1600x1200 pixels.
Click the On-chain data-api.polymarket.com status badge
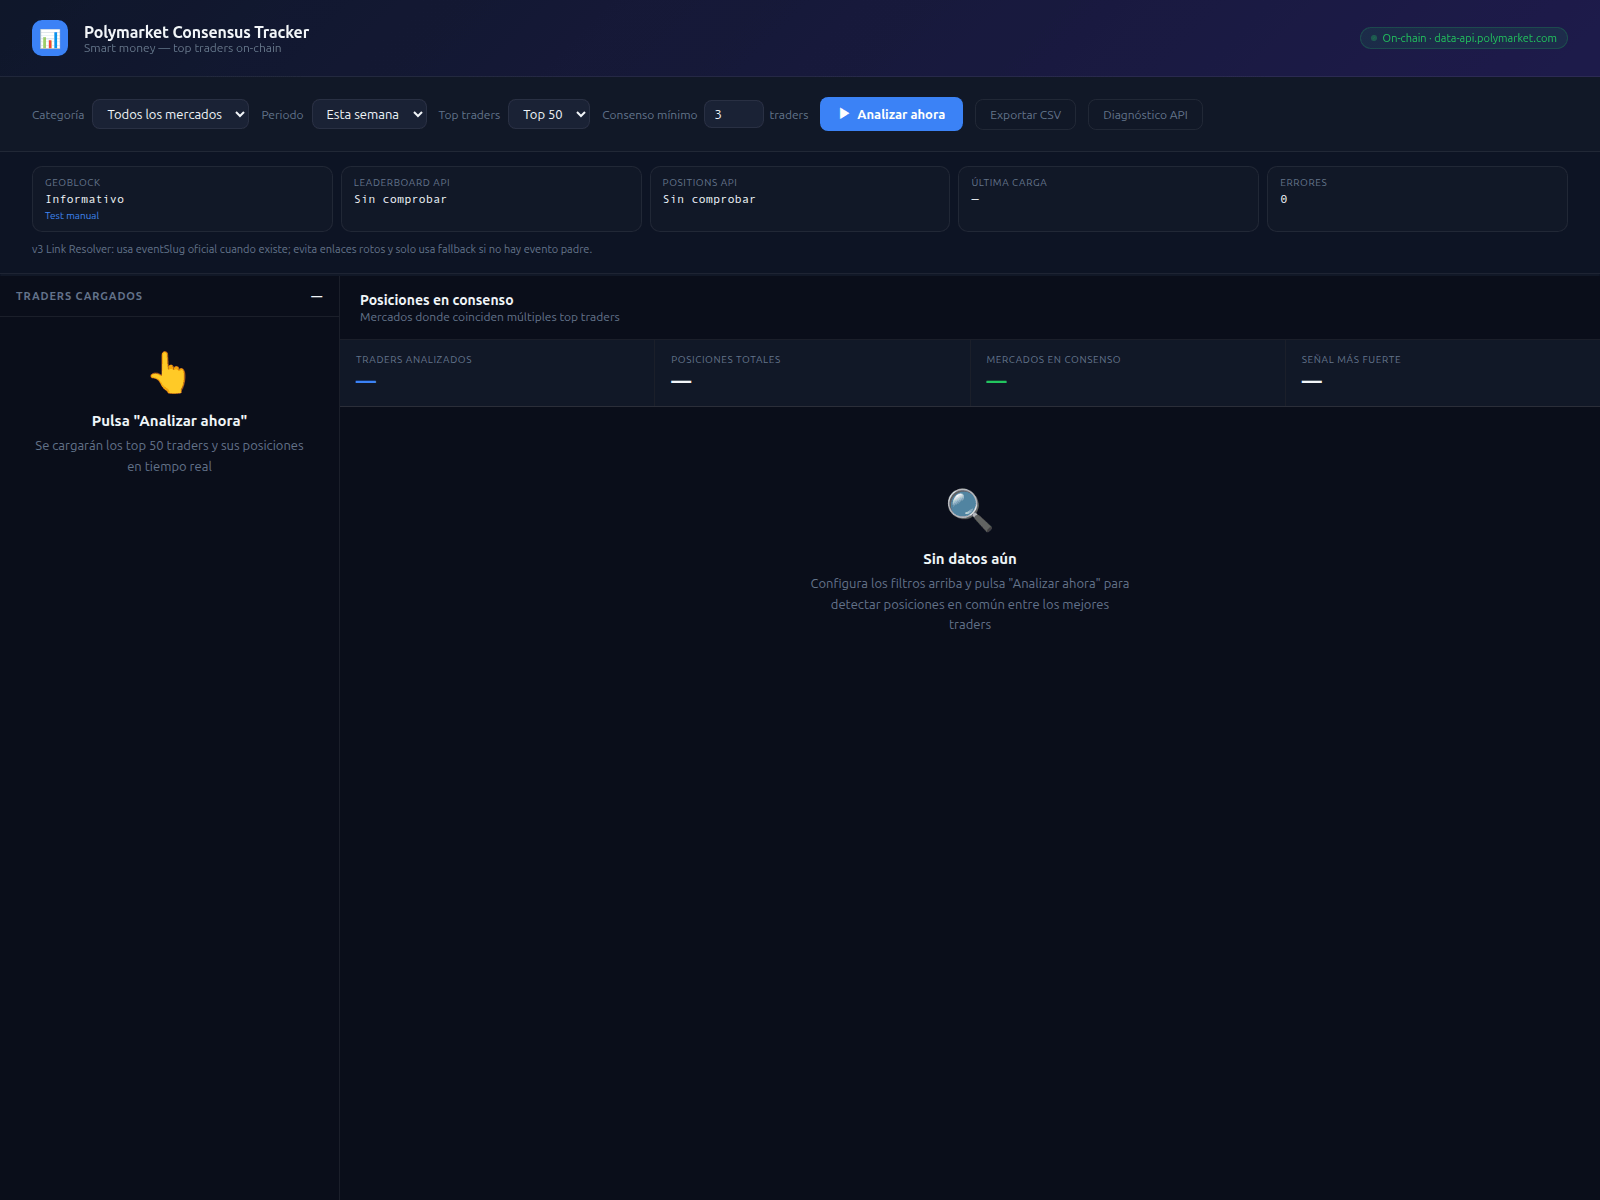[1463, 38]
